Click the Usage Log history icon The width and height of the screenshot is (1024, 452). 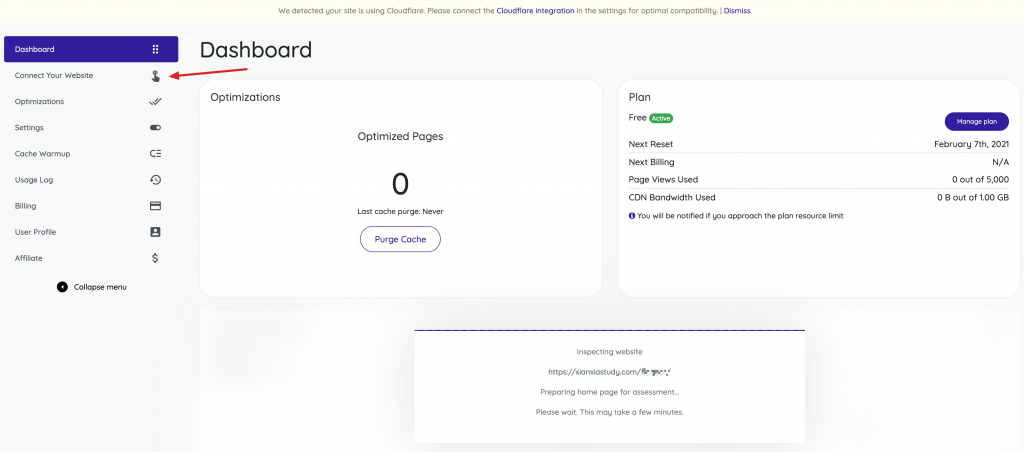(x=155, y=180)
